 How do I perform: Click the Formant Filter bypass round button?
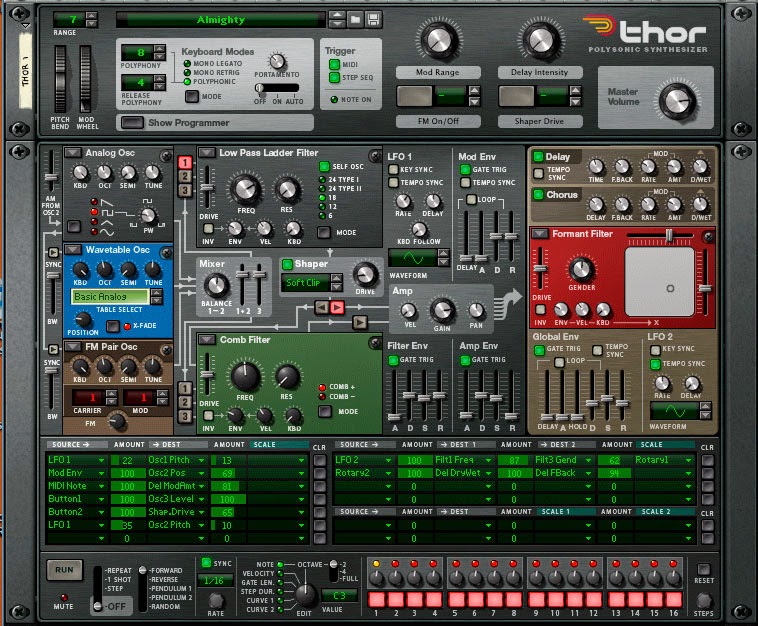(x=708, y=236)
